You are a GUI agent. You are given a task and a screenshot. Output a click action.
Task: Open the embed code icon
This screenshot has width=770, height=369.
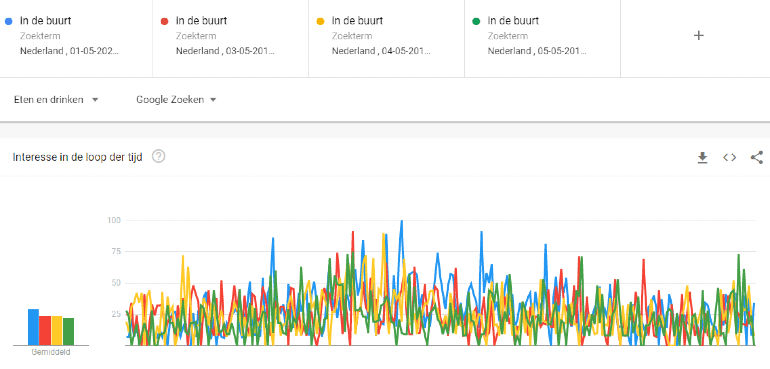[x=730, y=157]
